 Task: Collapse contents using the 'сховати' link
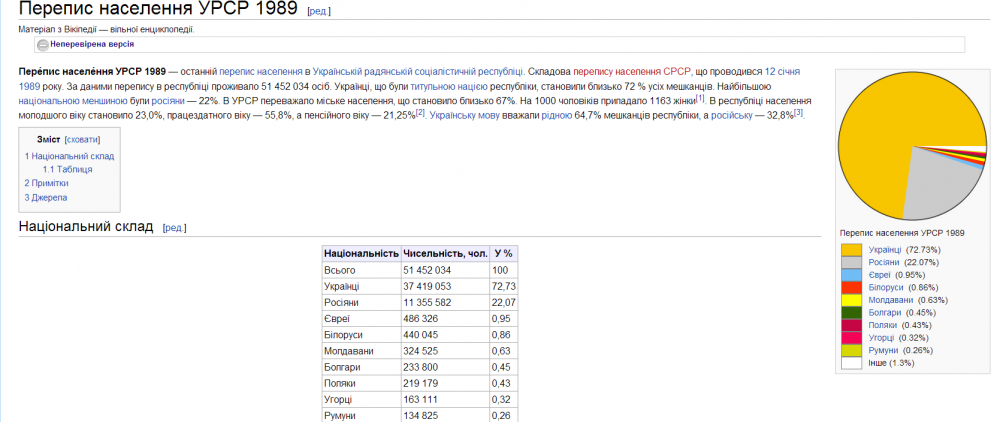[x=82, y=140]
